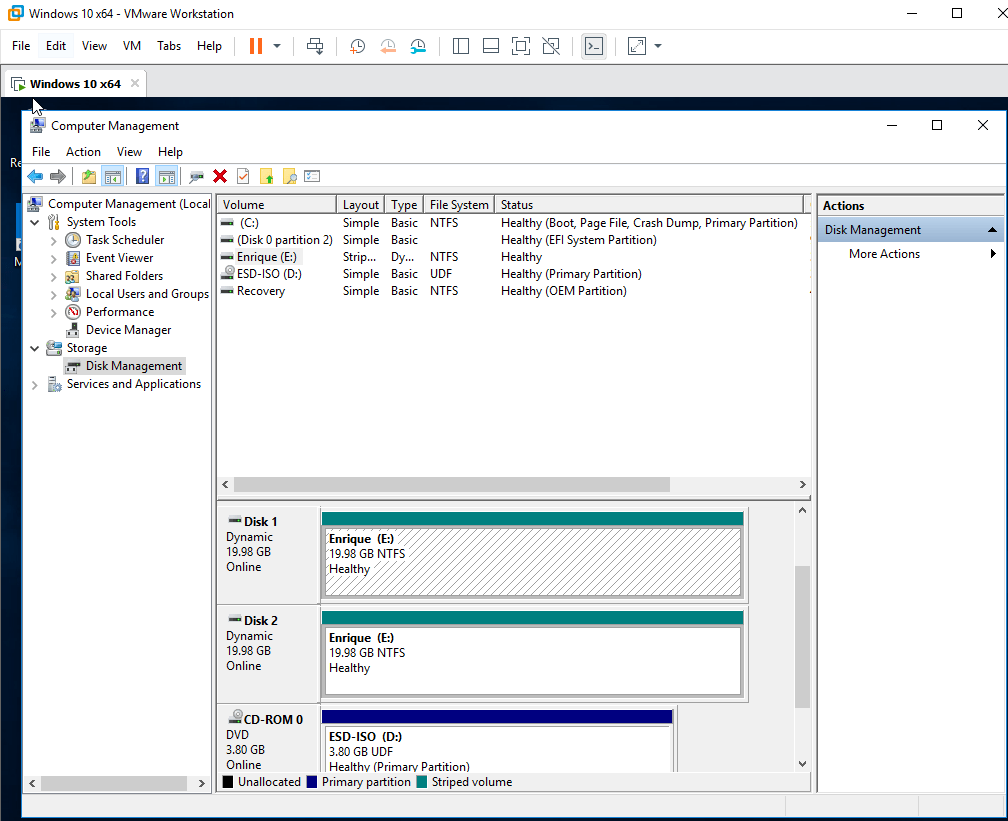1008x821 pixels.
Task: Sort by the Status column header
Action: 649,204
